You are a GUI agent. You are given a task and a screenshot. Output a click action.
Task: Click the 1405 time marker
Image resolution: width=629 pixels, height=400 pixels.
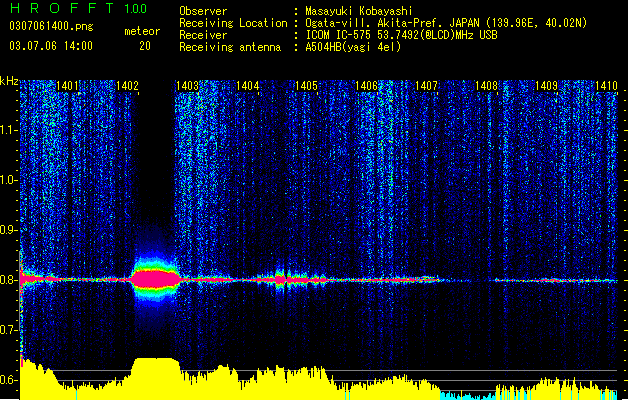[306, 86]
